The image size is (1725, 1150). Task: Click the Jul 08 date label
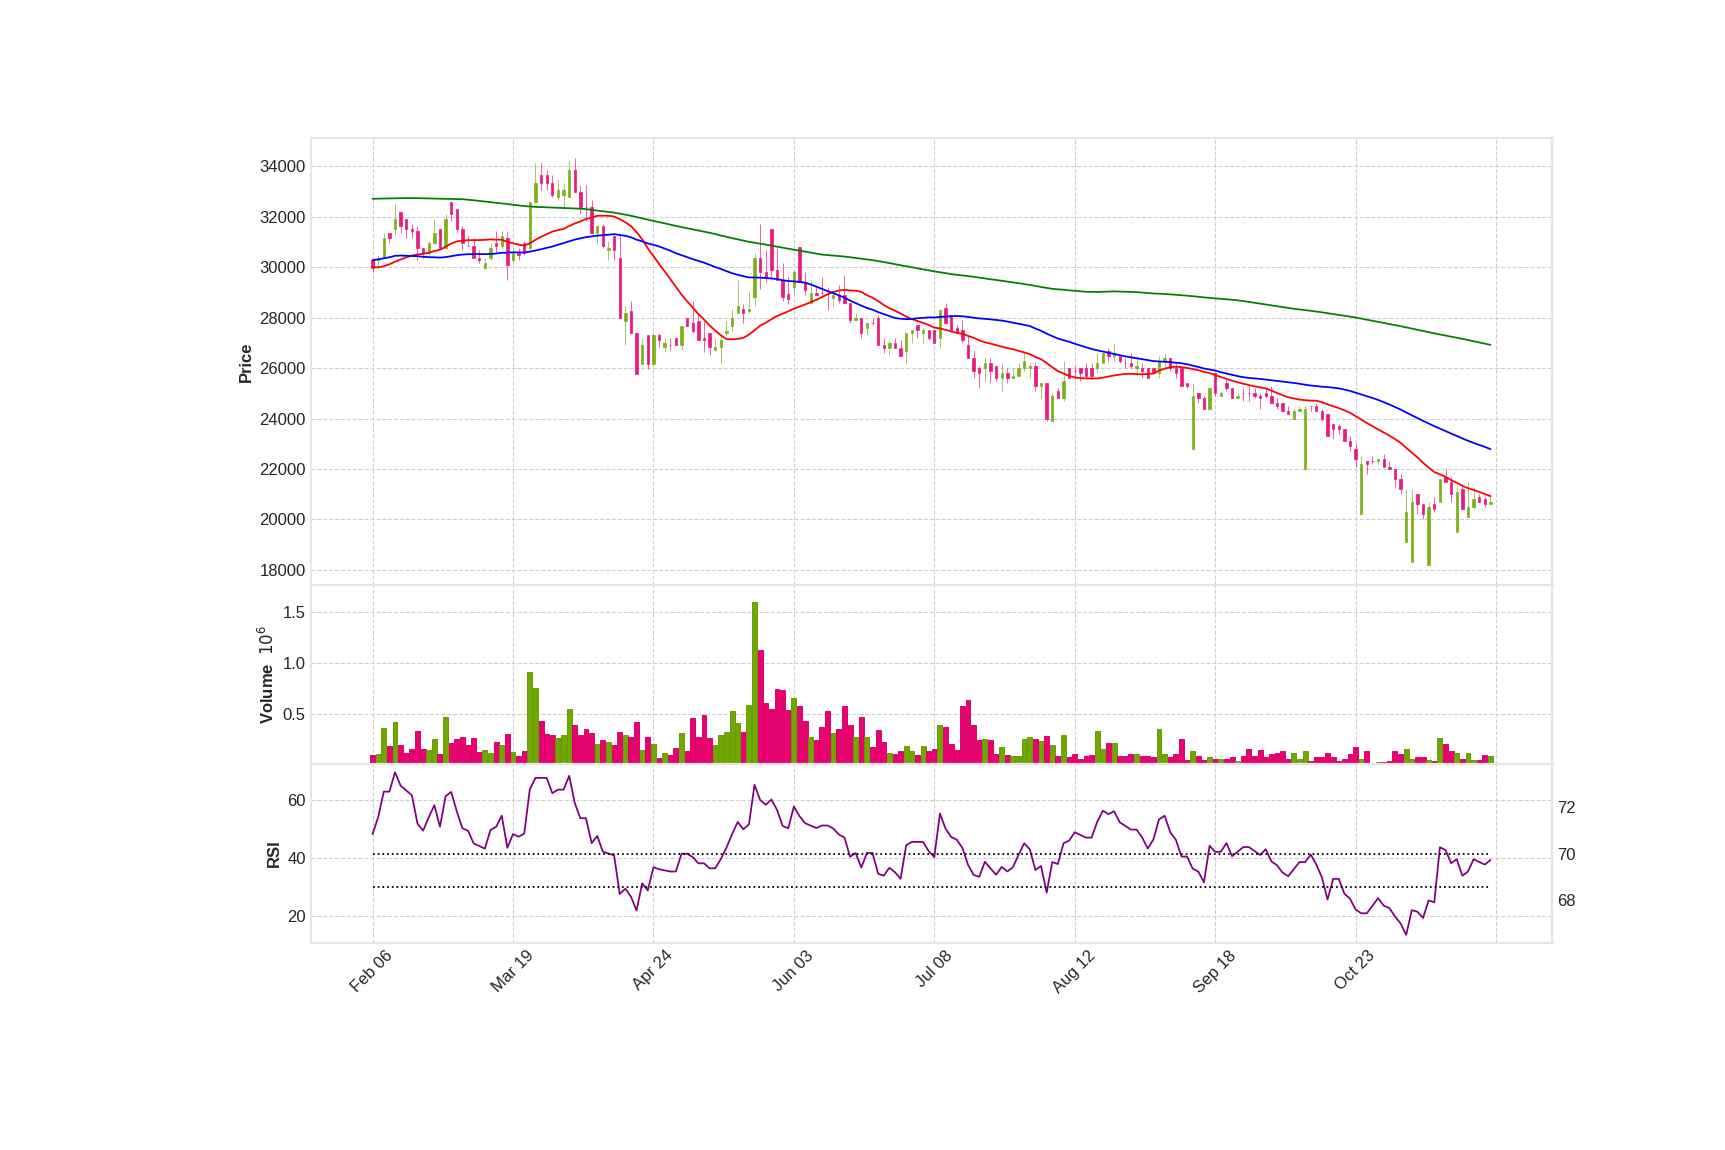933,970
